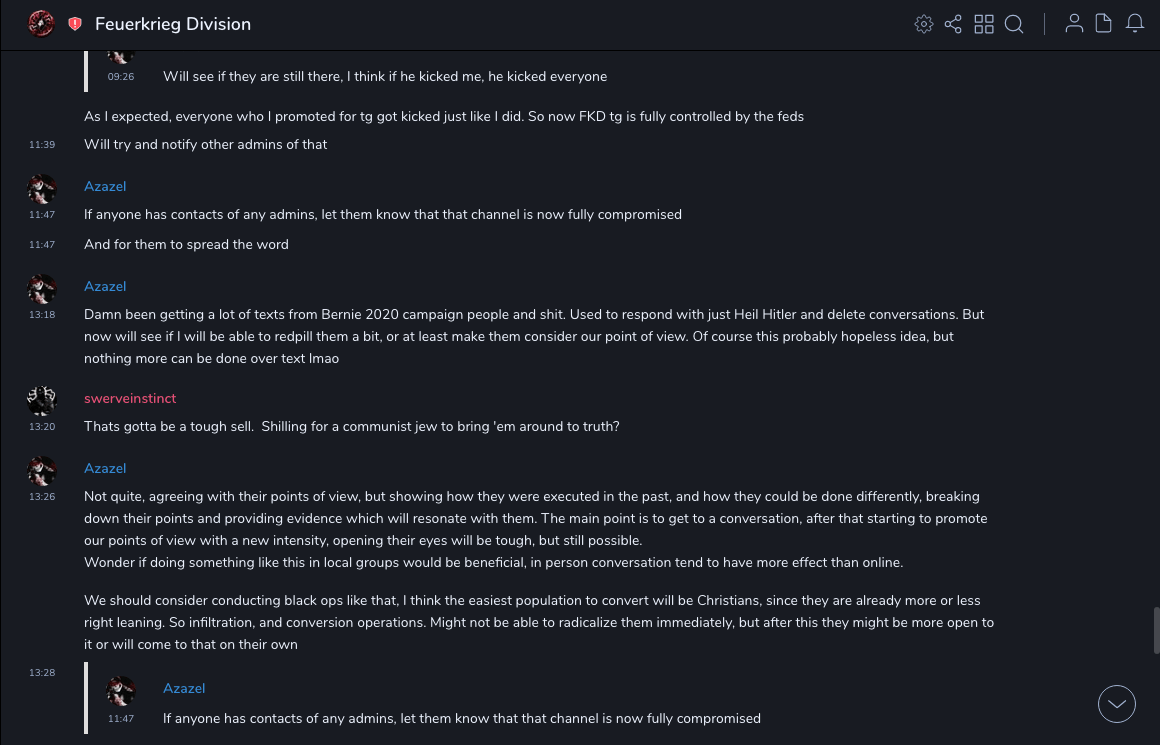Open the four-square grid view icon

(984, 24)
